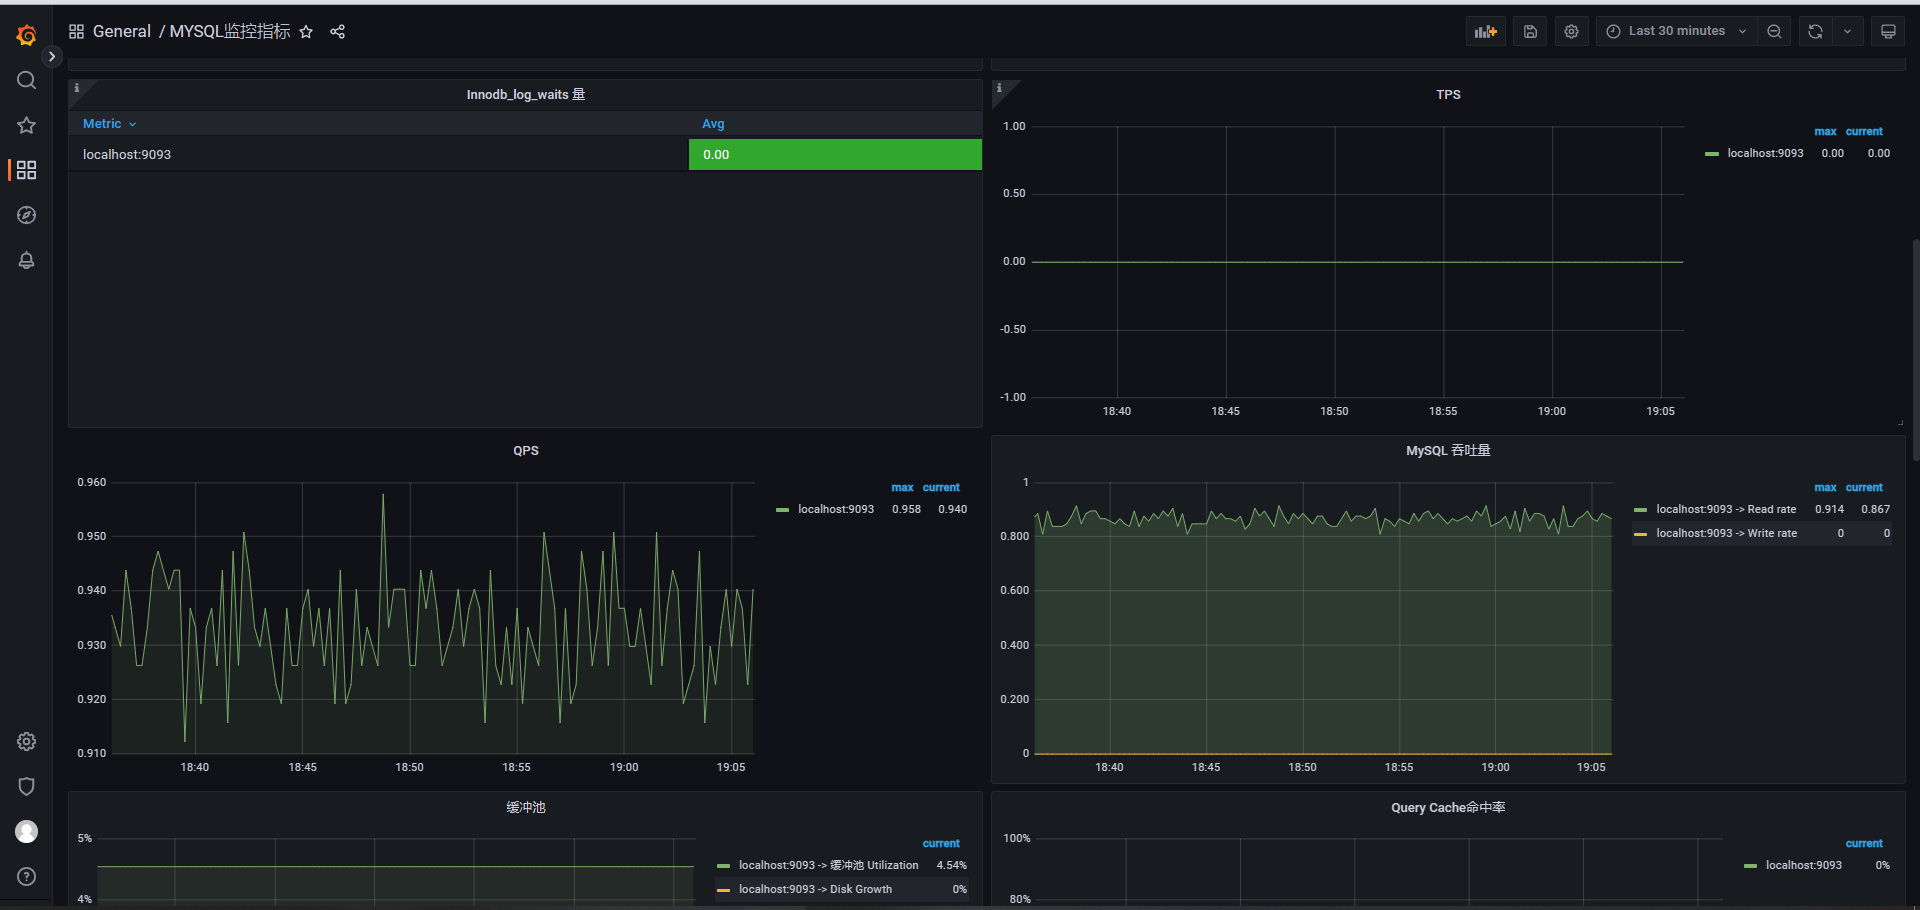This screenshot has height=910, width=1920.
Task: Share the dashboard via share icon
Action: point(338,32)
